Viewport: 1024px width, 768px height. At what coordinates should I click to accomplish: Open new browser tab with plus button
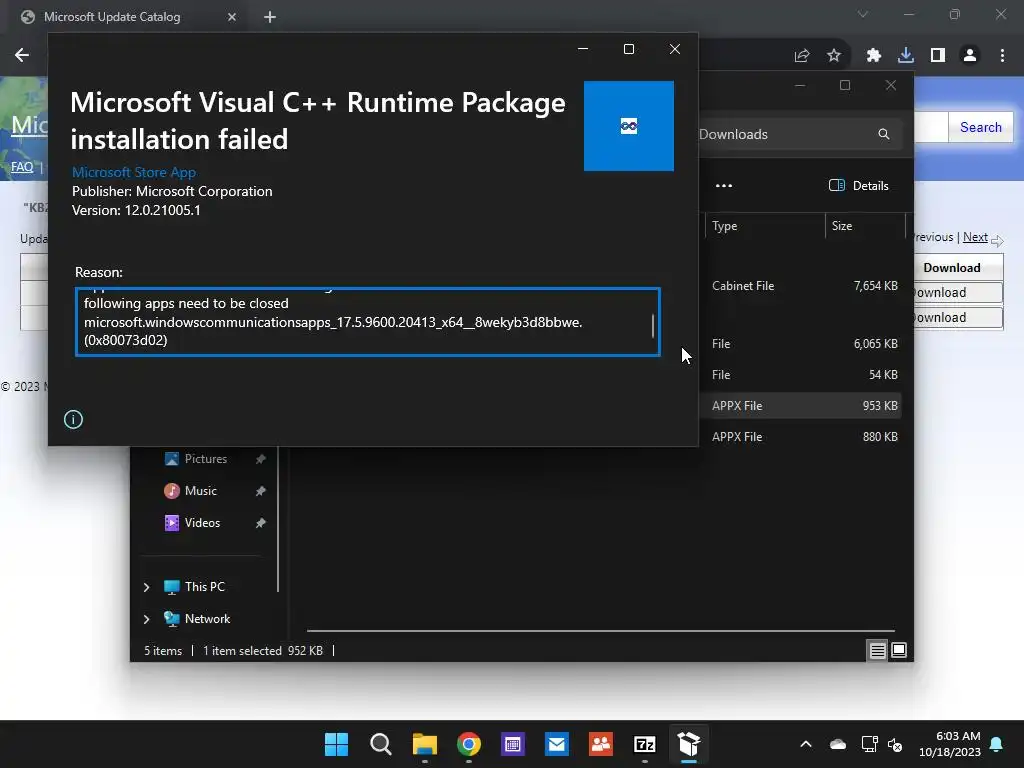270,17
